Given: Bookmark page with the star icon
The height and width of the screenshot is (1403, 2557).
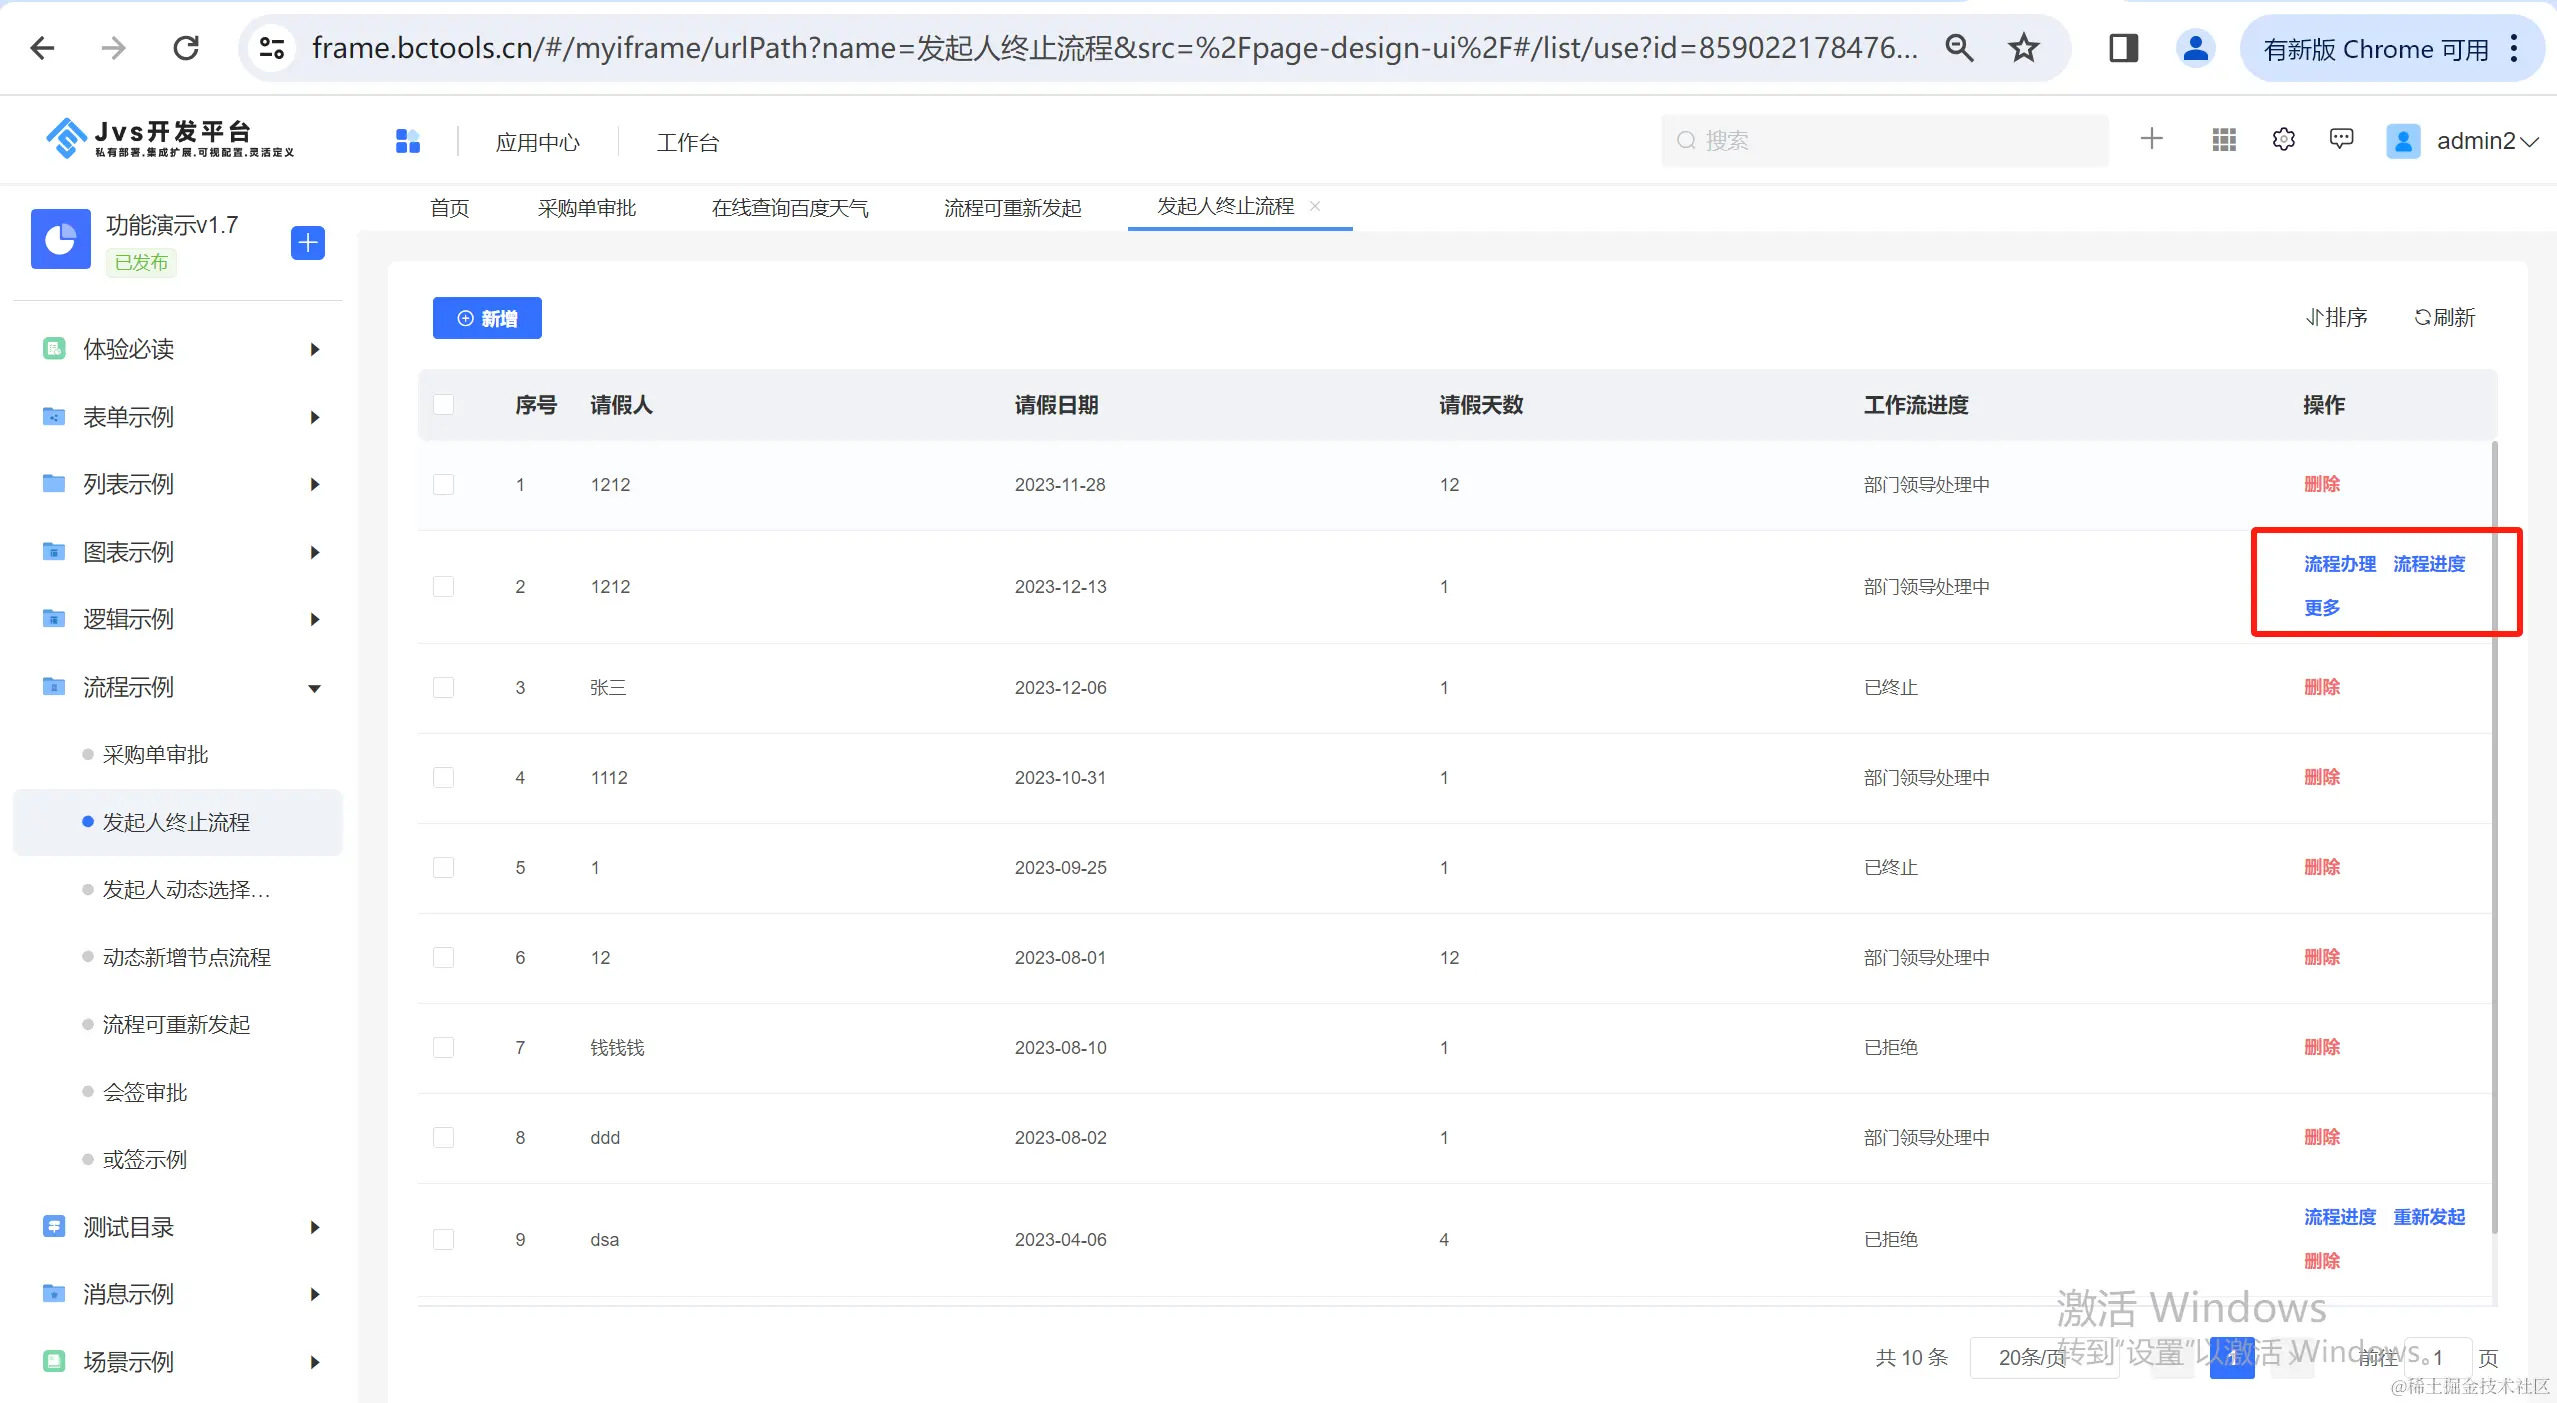Looking at the screenshot, I should (x=2024, y=48).
